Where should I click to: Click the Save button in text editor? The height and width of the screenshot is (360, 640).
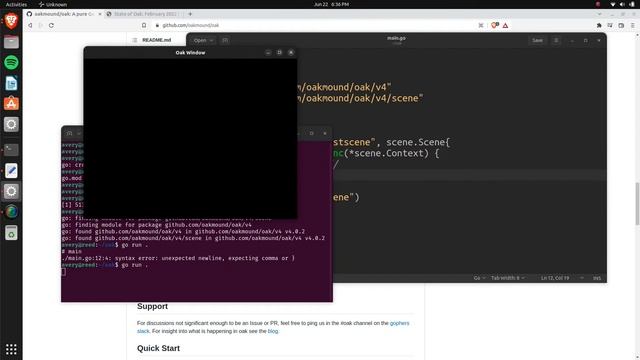click(537, 40)
